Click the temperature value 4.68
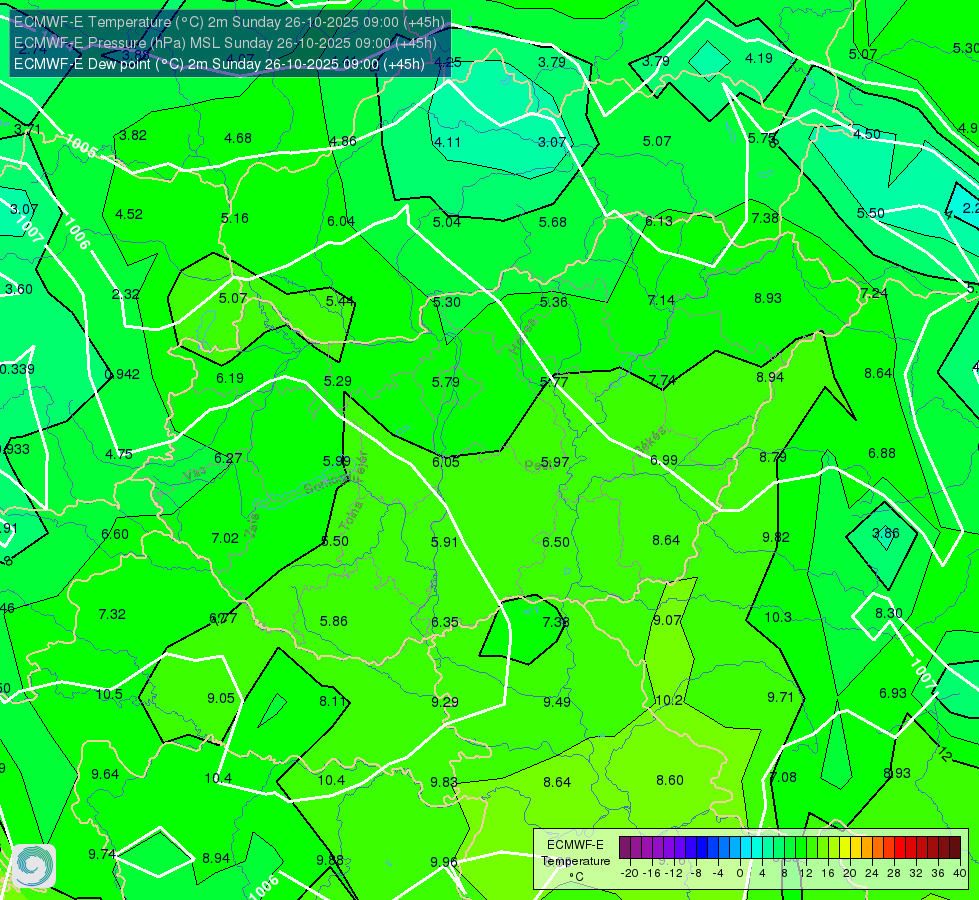The height and width of the screenshot is (900, 979). tap(238, 138)
